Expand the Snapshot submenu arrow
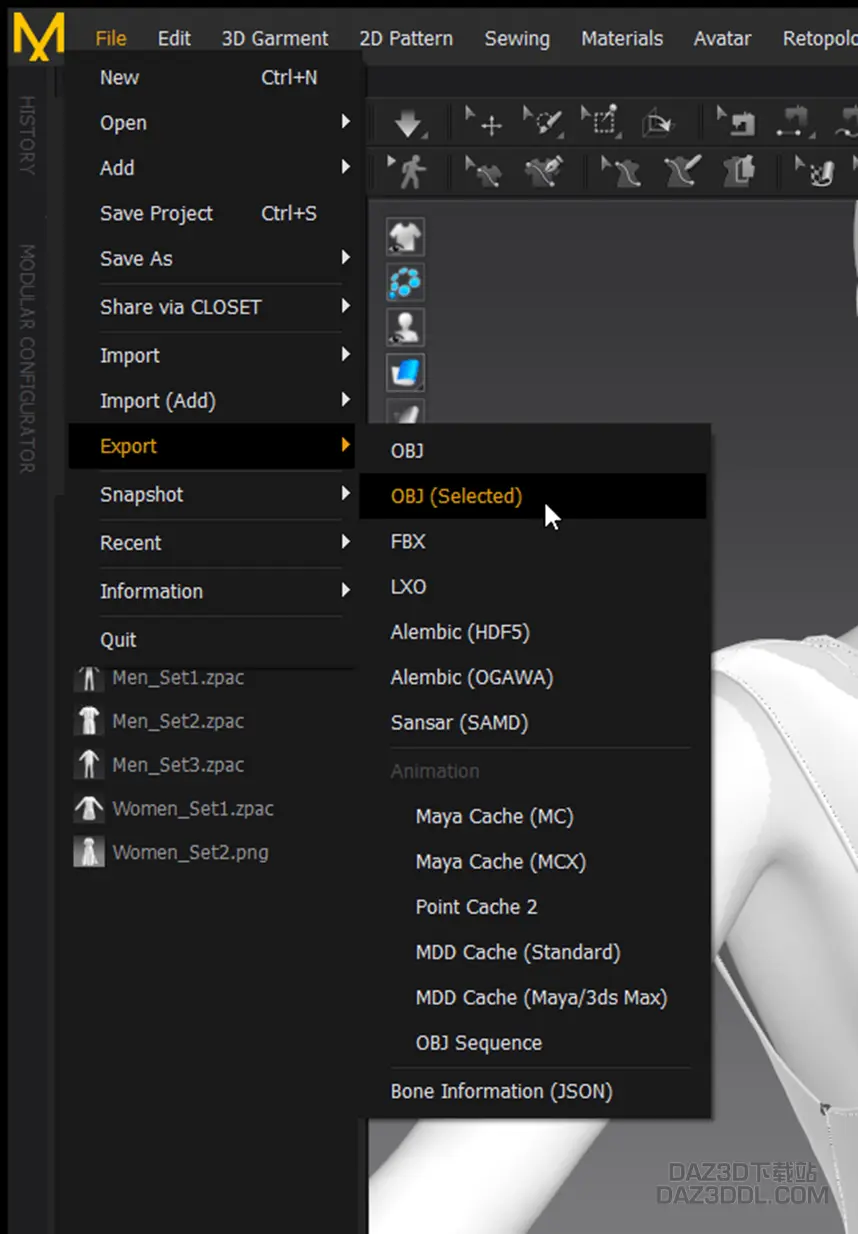 346,494
